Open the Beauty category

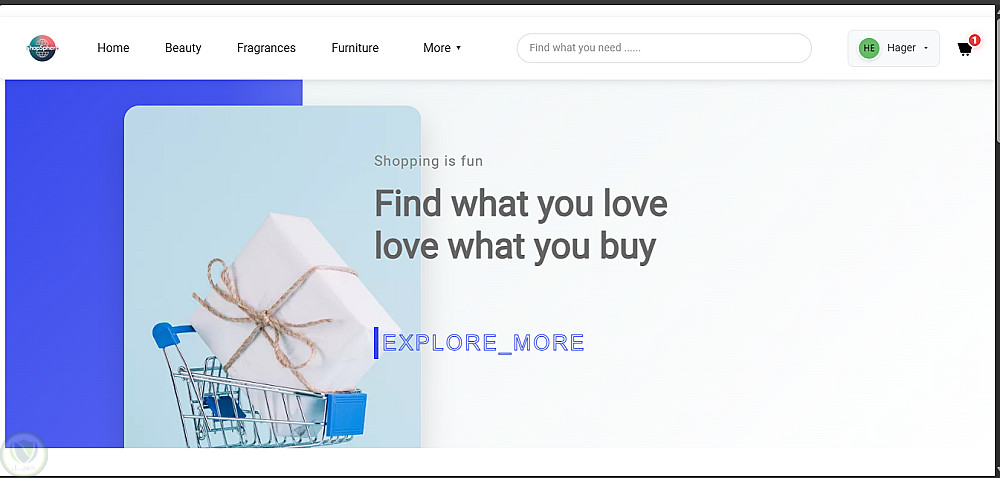183,48
